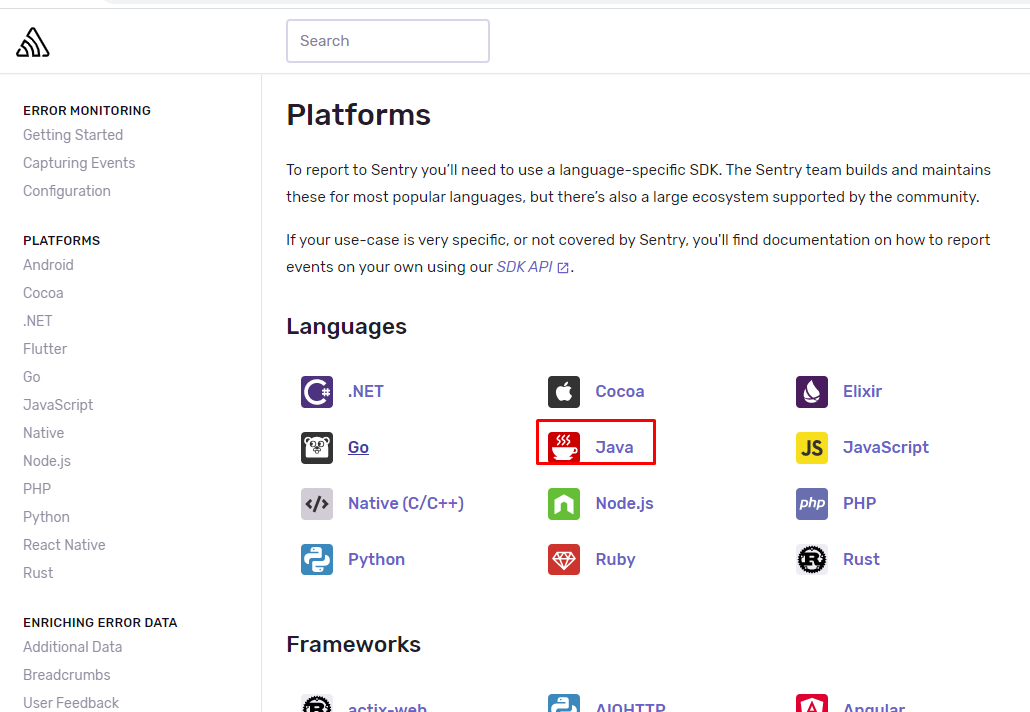Select Go in sidebar Platforms
This screenshot has height=712, width=1030.
[32, 377]
